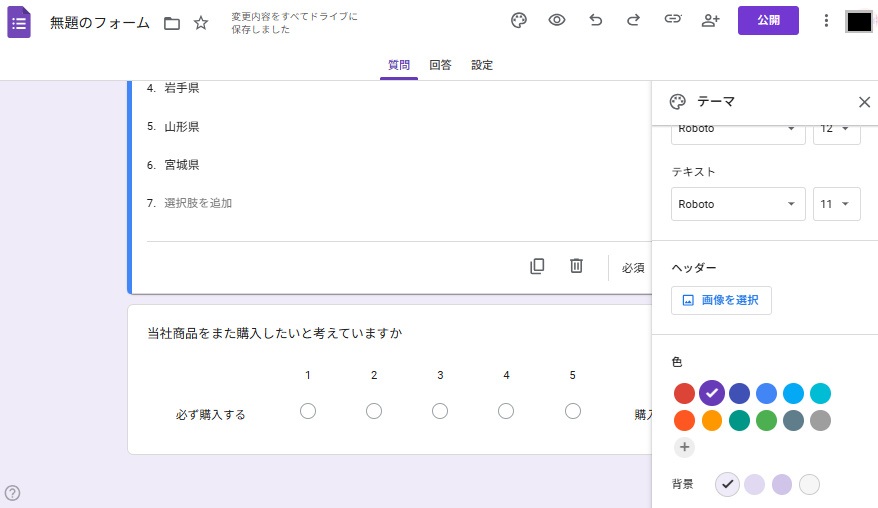This screenshot has width=878, height=508.
Task: Click the 画像を選択 header image button
Action: 721,300
